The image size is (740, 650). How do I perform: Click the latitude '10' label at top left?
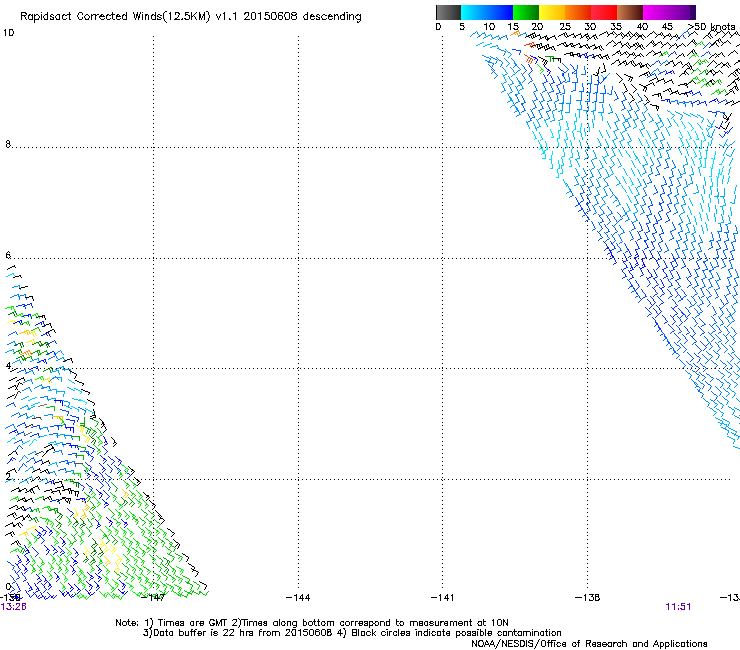[x=8, y=33]
